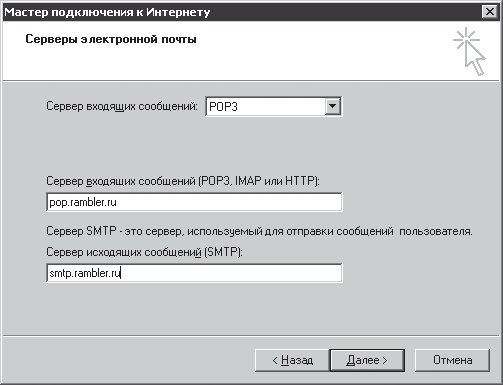This screenshot has height=385, width=503.
Task: Focus the pop.rambler.ru incoming server field
Action: 194,202
